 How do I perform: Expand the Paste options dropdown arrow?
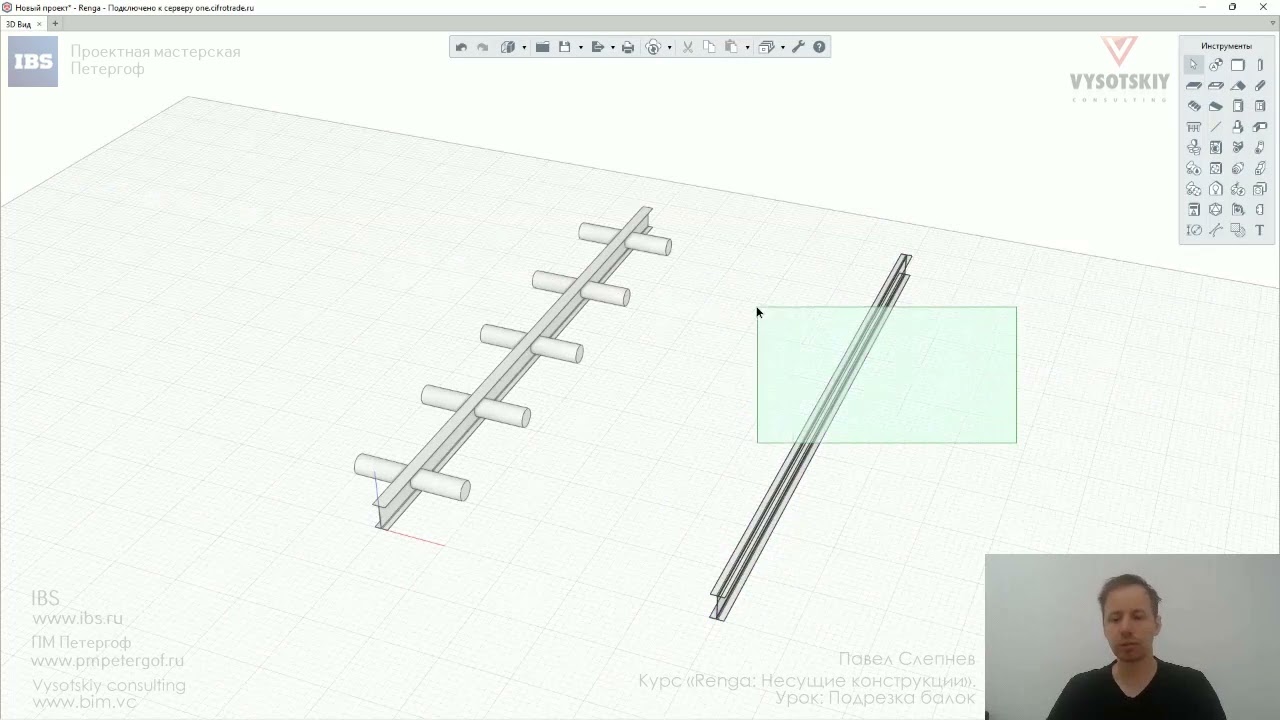(x=747, y=47)
